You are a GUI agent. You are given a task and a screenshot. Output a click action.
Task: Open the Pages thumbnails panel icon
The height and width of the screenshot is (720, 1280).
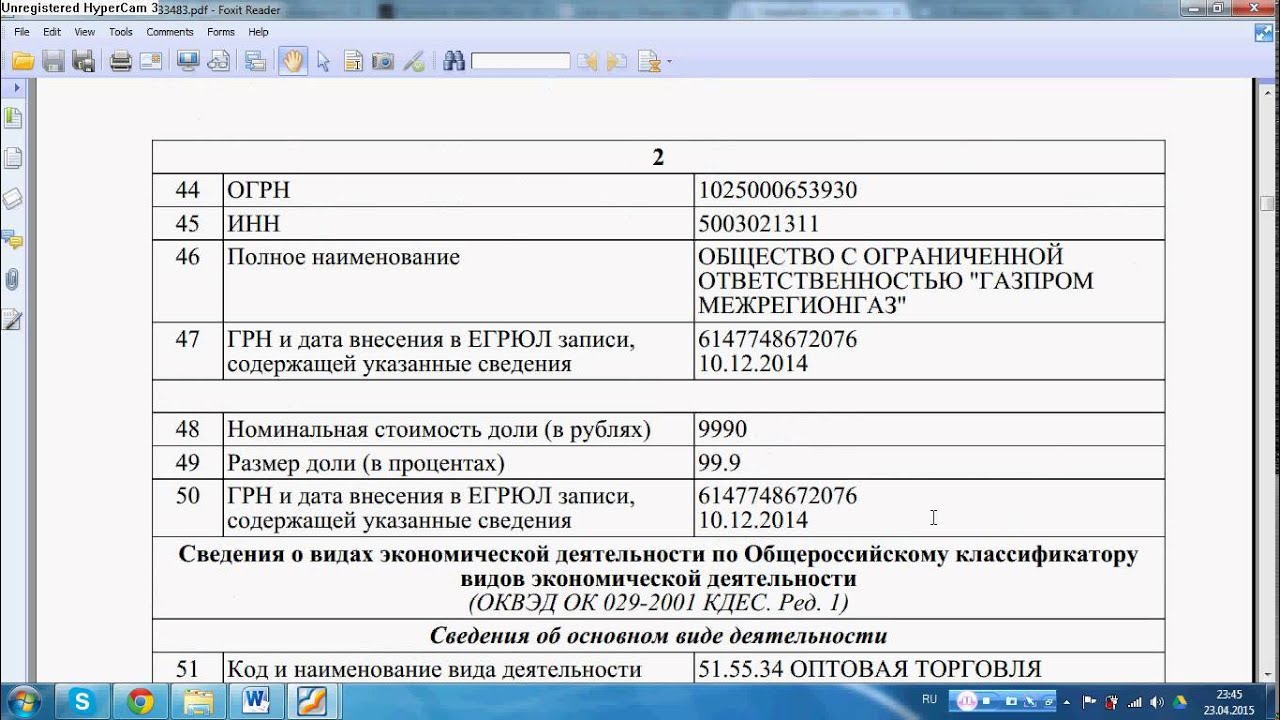pyautogui.click(x=13, y=158)
